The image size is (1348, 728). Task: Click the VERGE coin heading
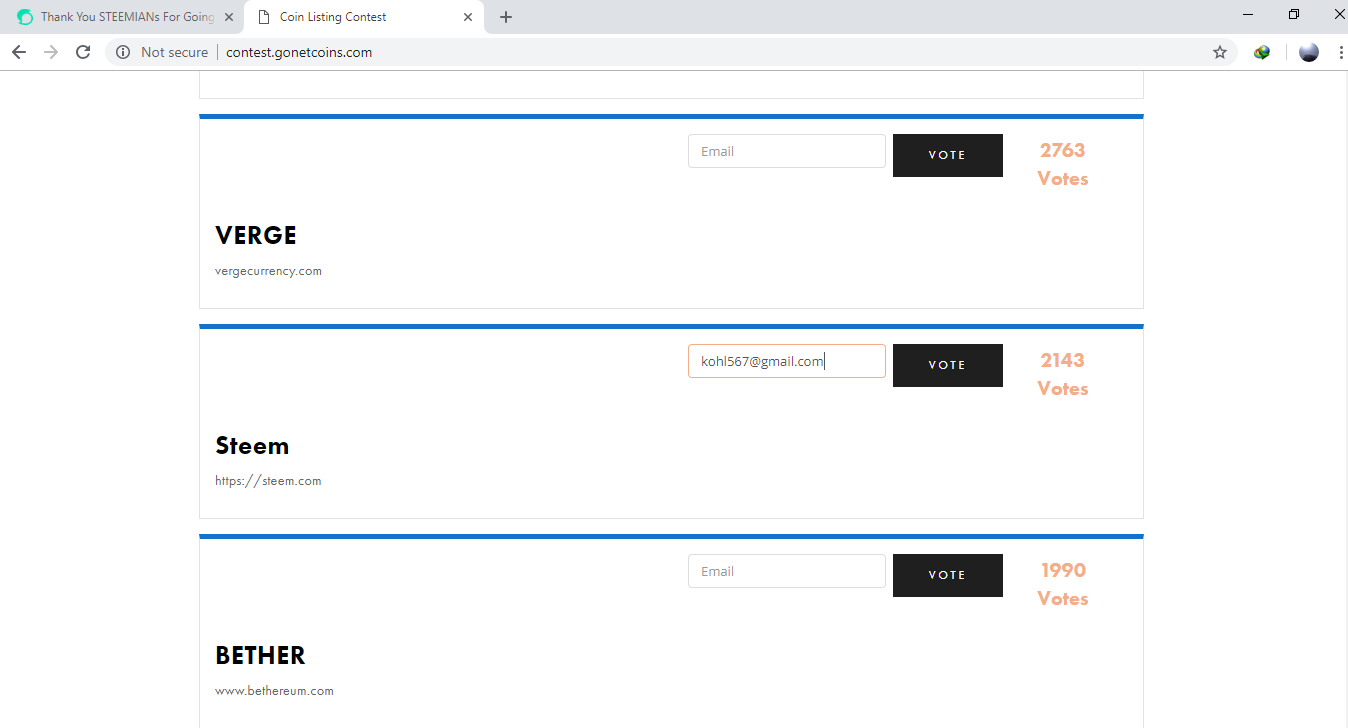pyautogui.click(x=256, y=236)
